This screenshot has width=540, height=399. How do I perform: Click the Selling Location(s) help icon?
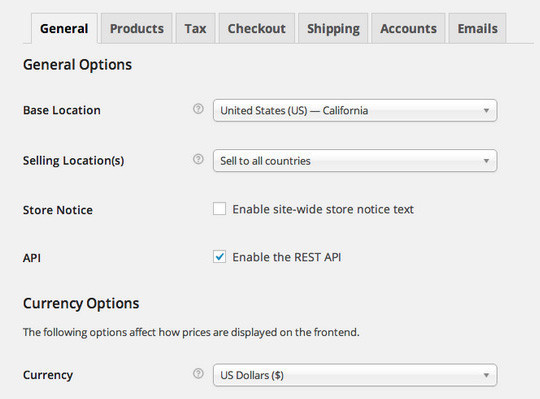point(198,159)
